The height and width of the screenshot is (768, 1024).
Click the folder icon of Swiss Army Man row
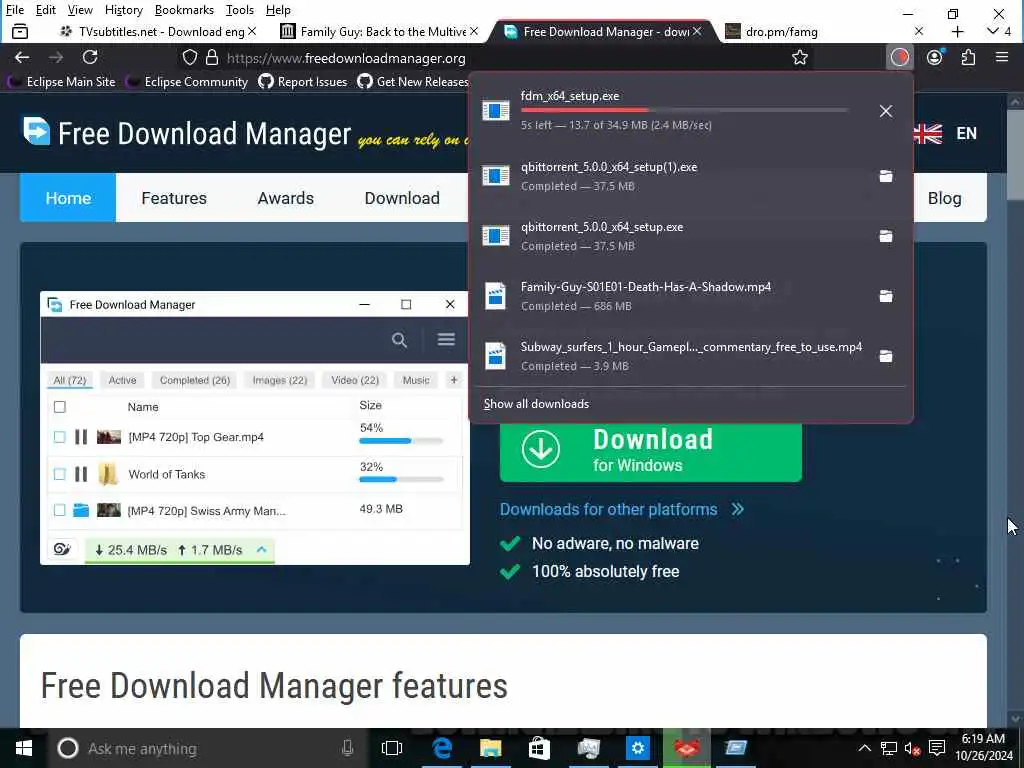(x=81, y=510)
